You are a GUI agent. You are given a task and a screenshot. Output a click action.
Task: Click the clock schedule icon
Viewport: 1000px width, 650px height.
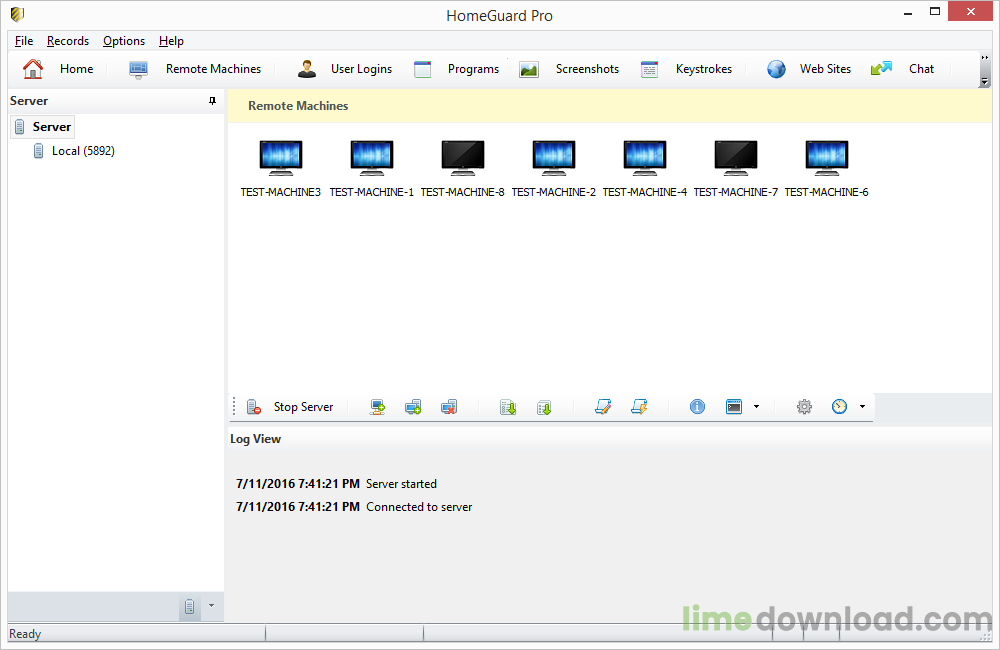pos(839,406)
